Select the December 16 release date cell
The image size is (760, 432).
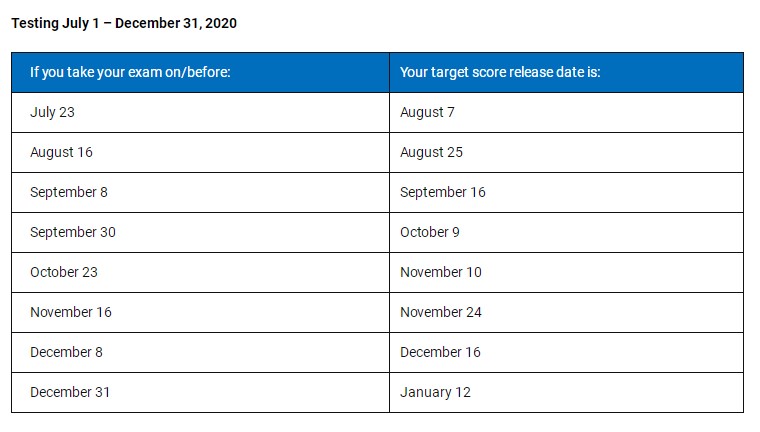(440, 353)
